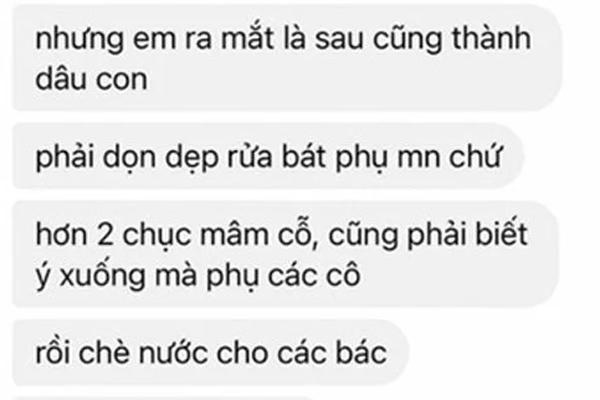Select the "rồi chè nước cho các bác" message
The height and width of the screenshot is (400, 600).
point(210,353)
